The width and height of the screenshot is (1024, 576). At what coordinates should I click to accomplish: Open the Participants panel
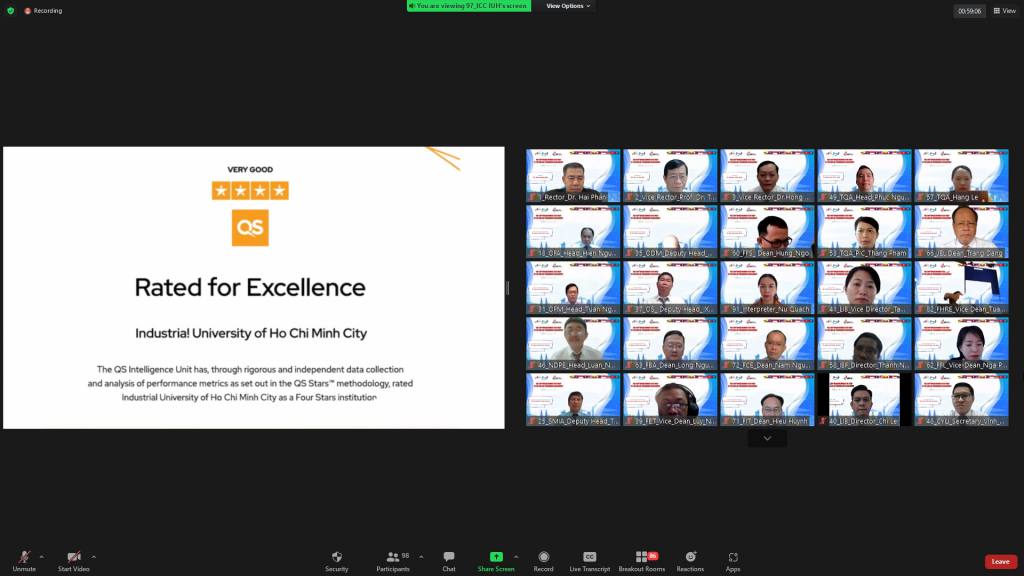[393, 561]
